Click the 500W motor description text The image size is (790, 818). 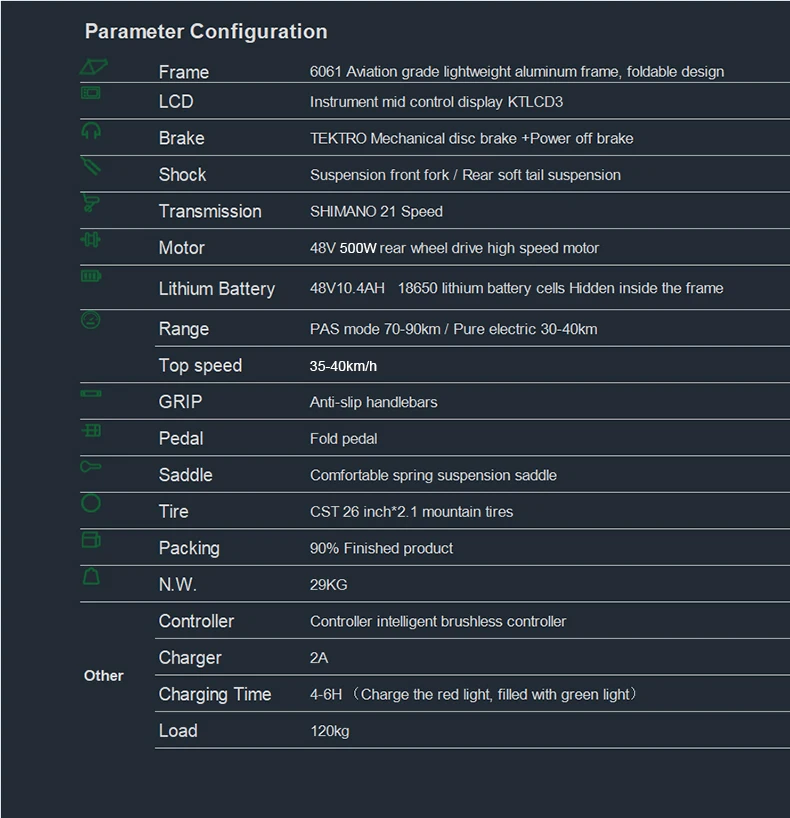point(455,248)
